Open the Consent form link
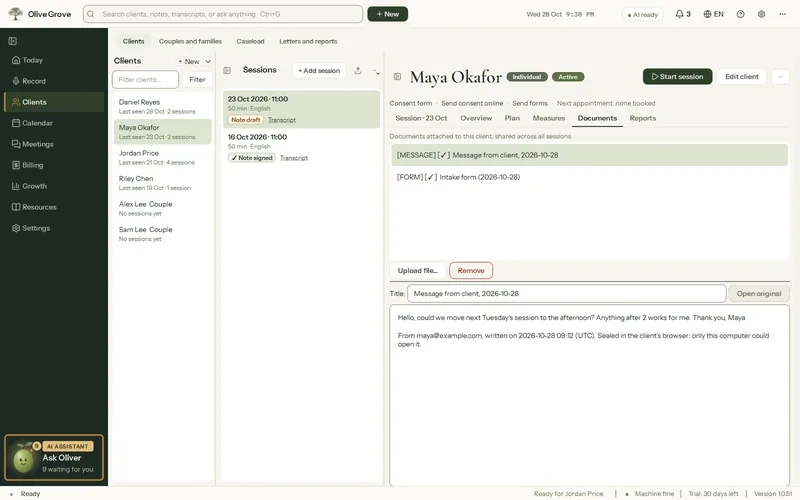The width and height of the screenshot is (800, 500). [410, 103]
